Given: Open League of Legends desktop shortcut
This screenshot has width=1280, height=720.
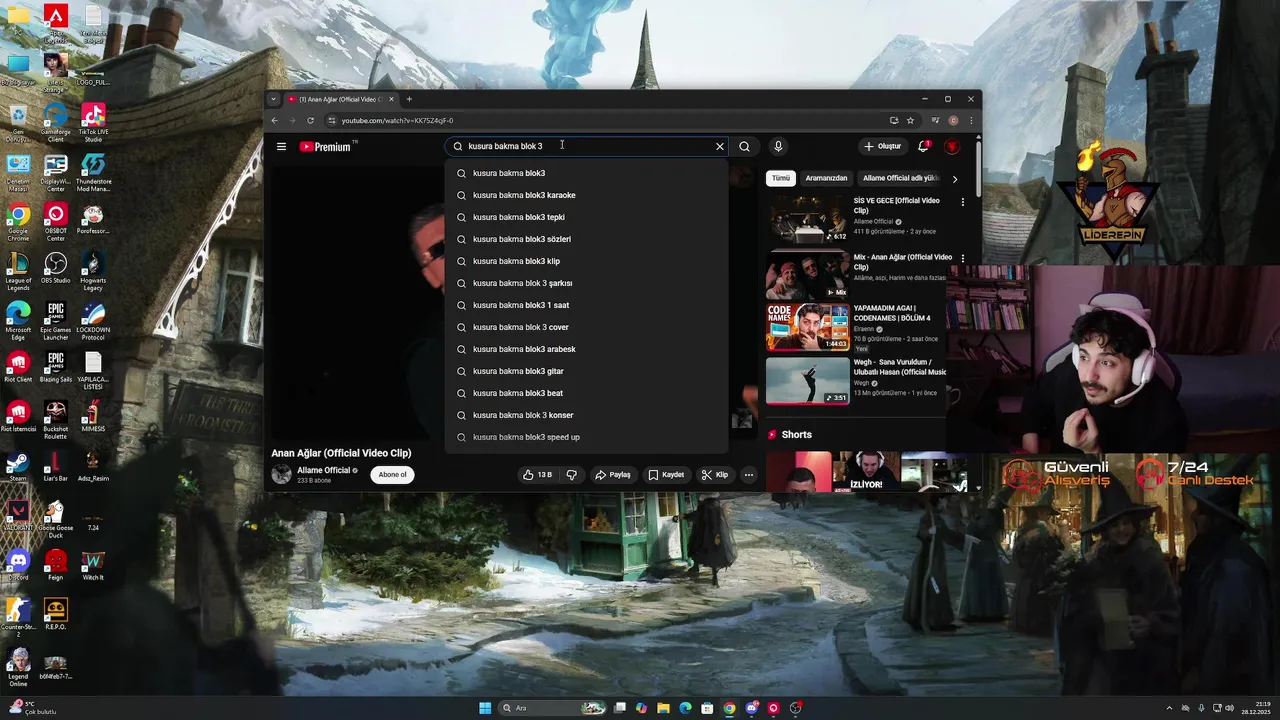Looking at the screenshot, I should point(17,270).
